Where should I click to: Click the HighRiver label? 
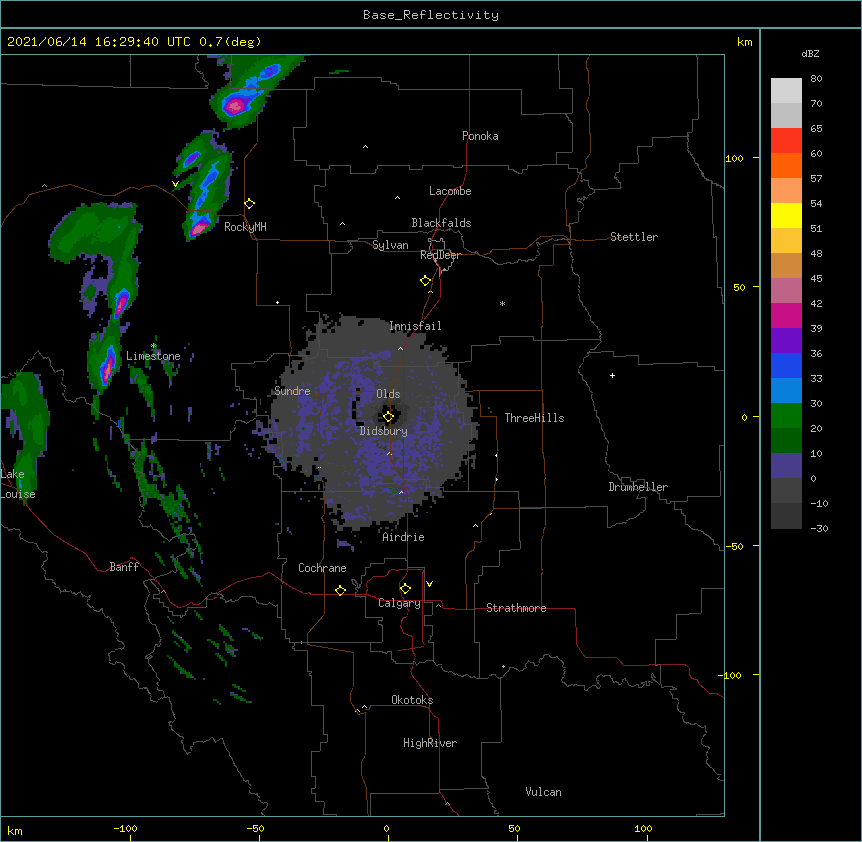pyautogui.click(x=430, y=743)
